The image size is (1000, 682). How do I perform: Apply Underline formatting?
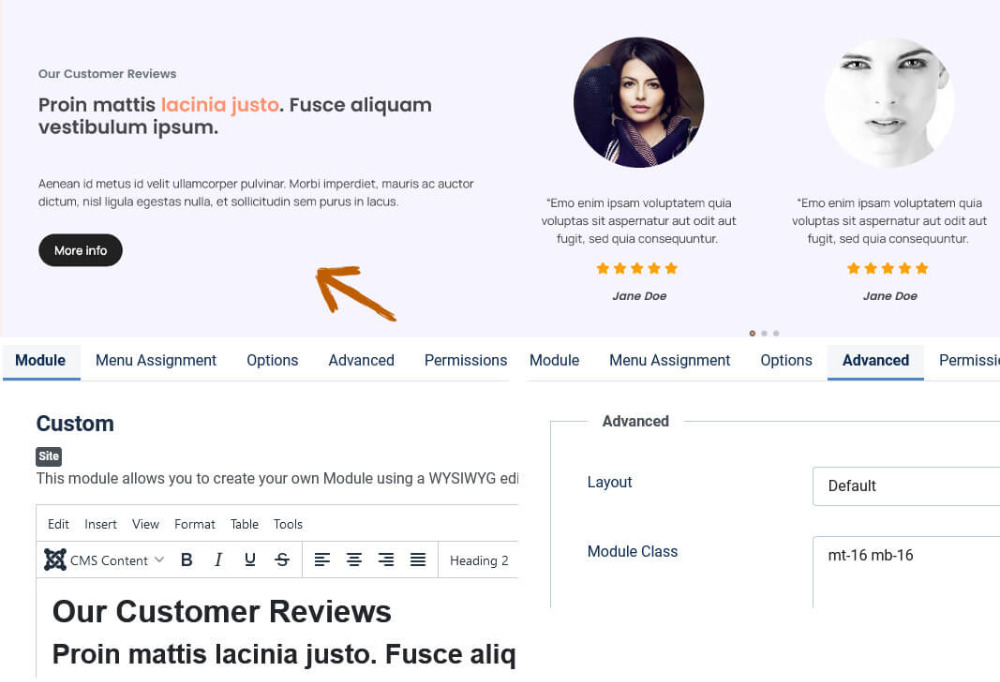[250, 560]
